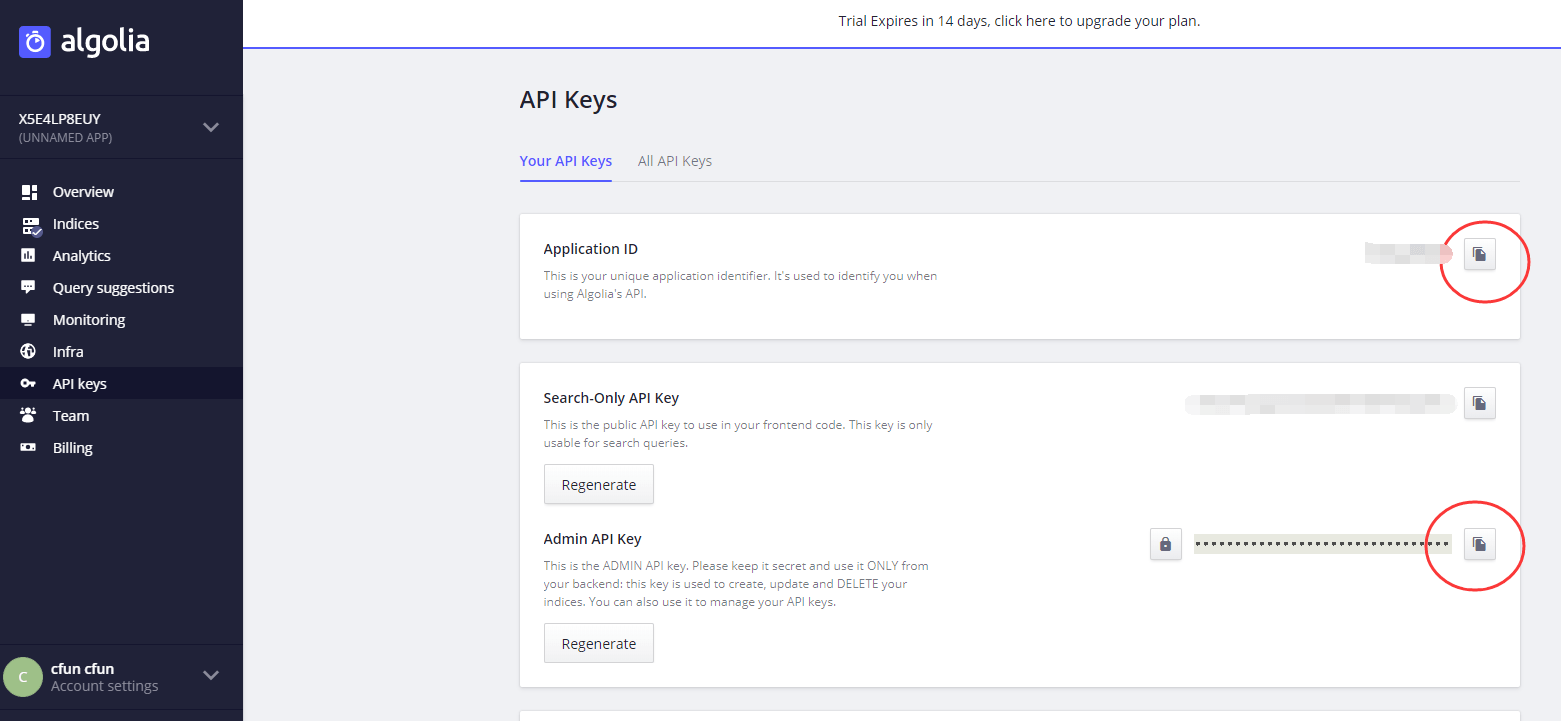Click the Analytics chart icon in sidebar
Image resolution: width=1561 pixels, height=721 pixels.
coord(29,256)
